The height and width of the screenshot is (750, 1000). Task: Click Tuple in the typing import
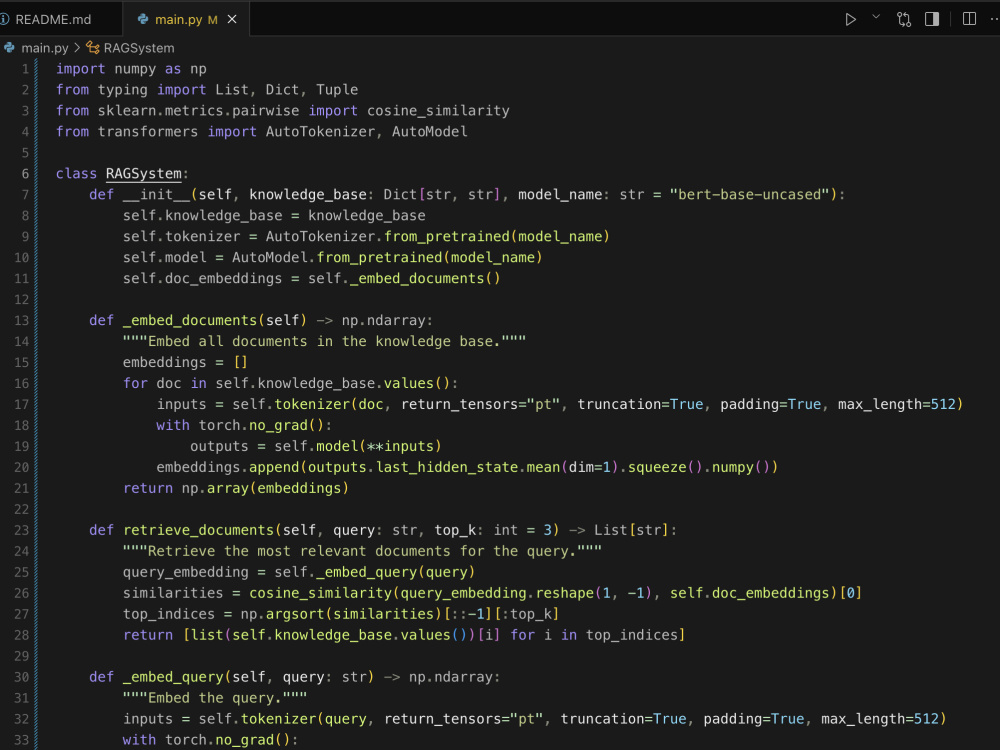pyautogui.click(x=337, y=90)
